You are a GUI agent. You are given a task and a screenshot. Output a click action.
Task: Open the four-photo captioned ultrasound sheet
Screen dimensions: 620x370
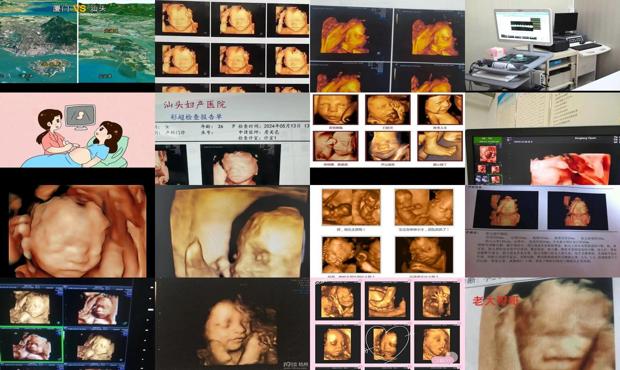(x=388, y=231)
